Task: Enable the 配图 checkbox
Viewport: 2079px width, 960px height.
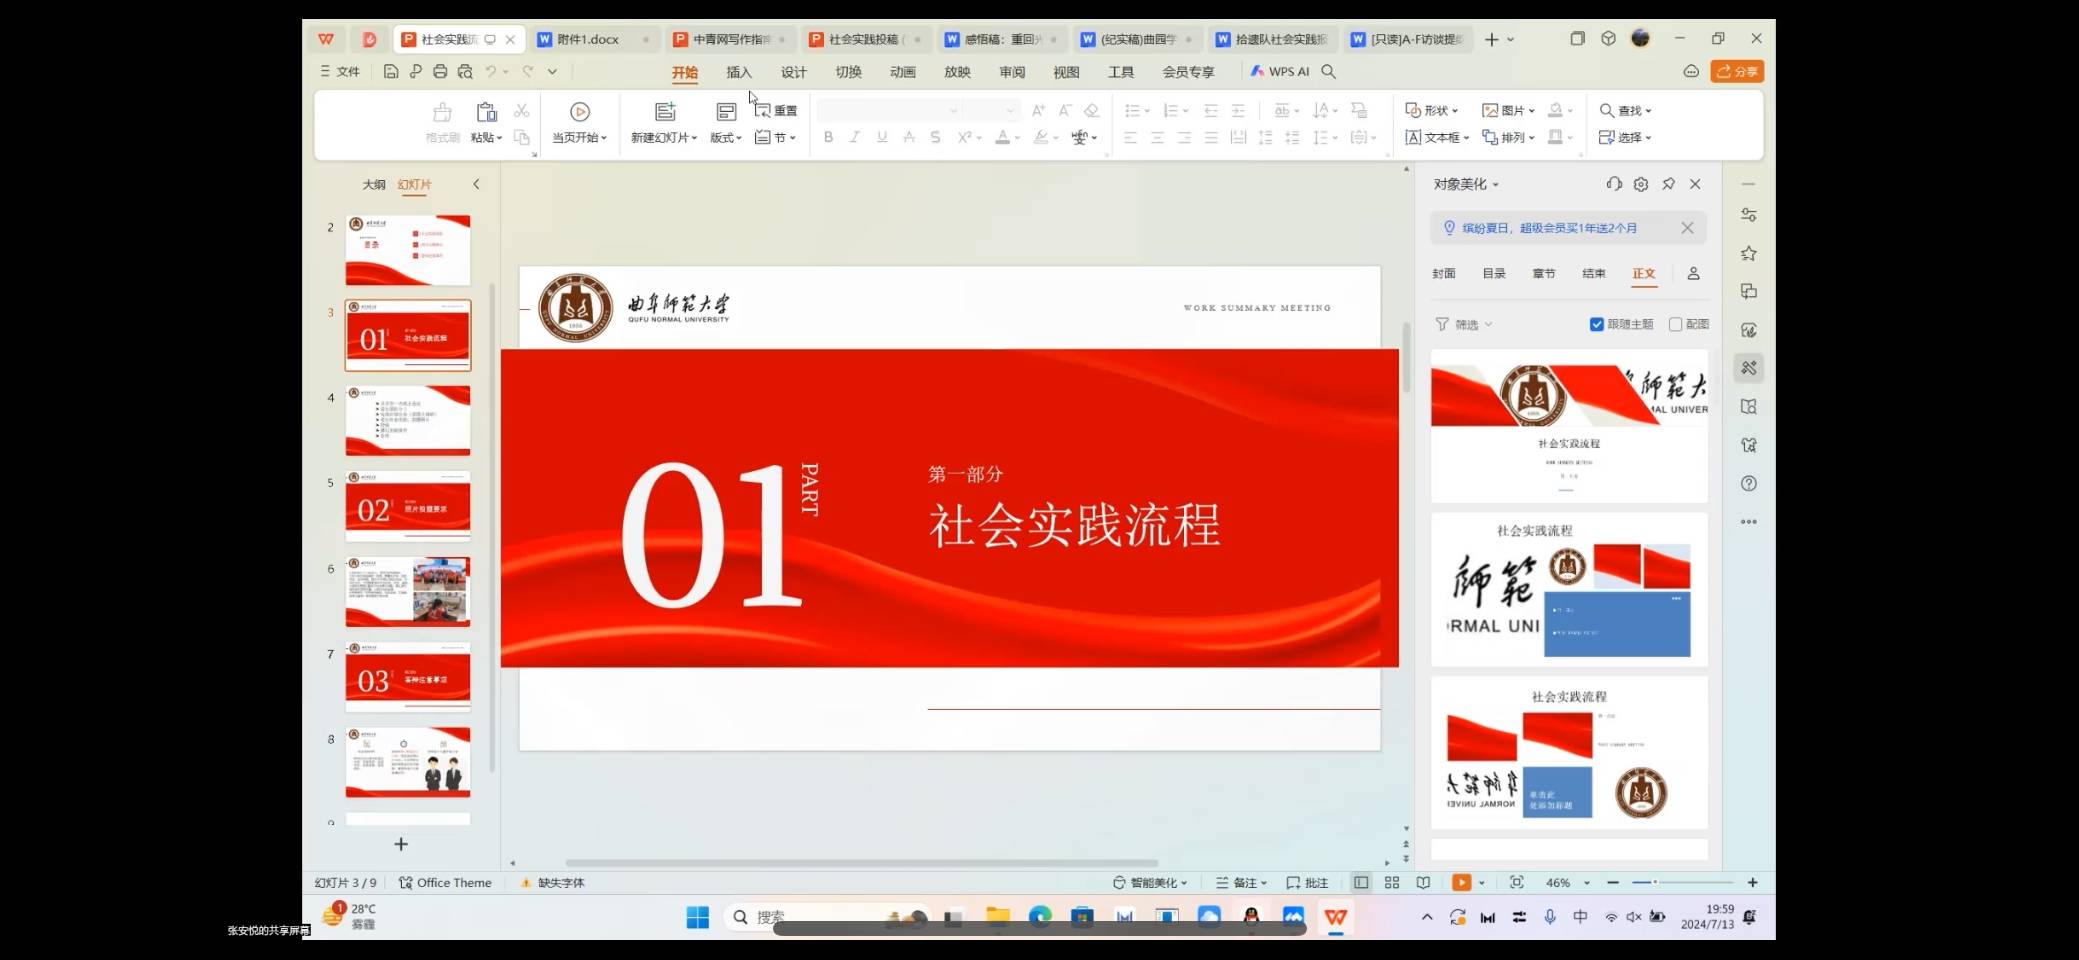Action: (x=1675, y=324)
